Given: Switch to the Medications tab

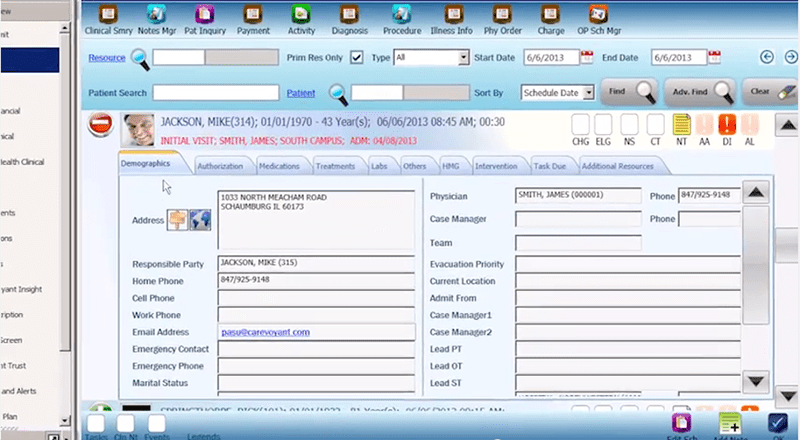Looking at the screenshot, I should pos(279,166).
